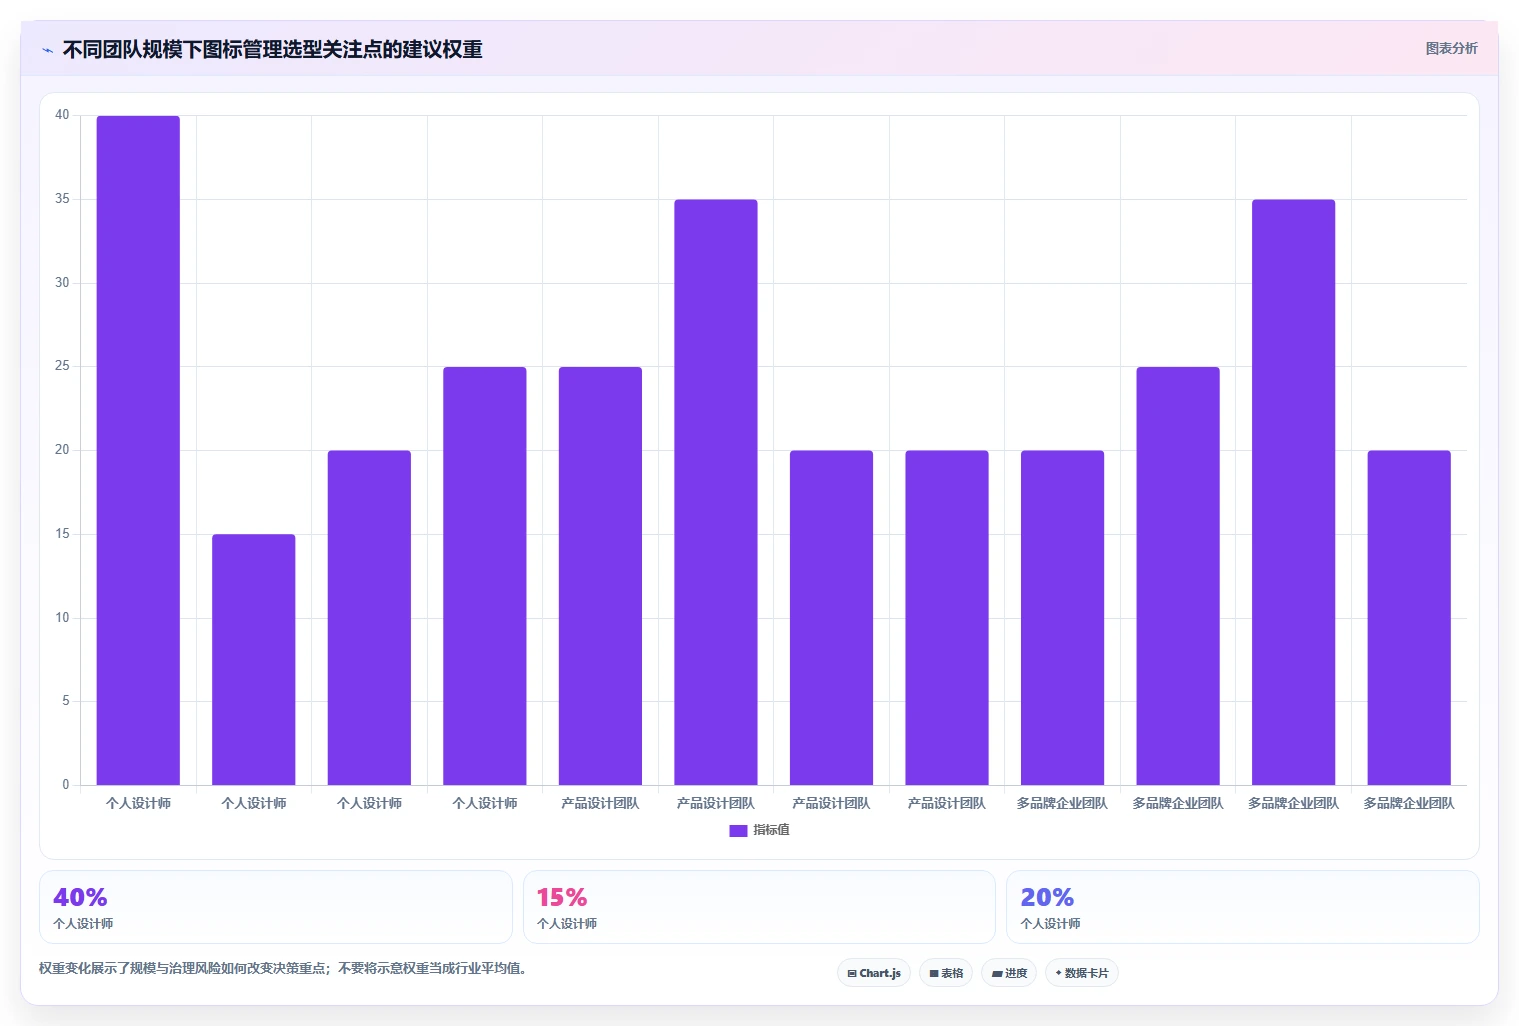
Task: Click the 表格 chip
Action: coord(946,973)
